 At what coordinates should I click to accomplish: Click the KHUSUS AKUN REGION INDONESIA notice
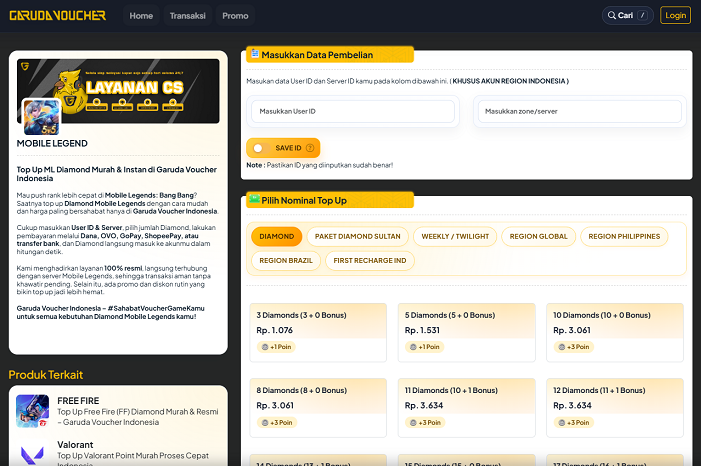point(509,81)
